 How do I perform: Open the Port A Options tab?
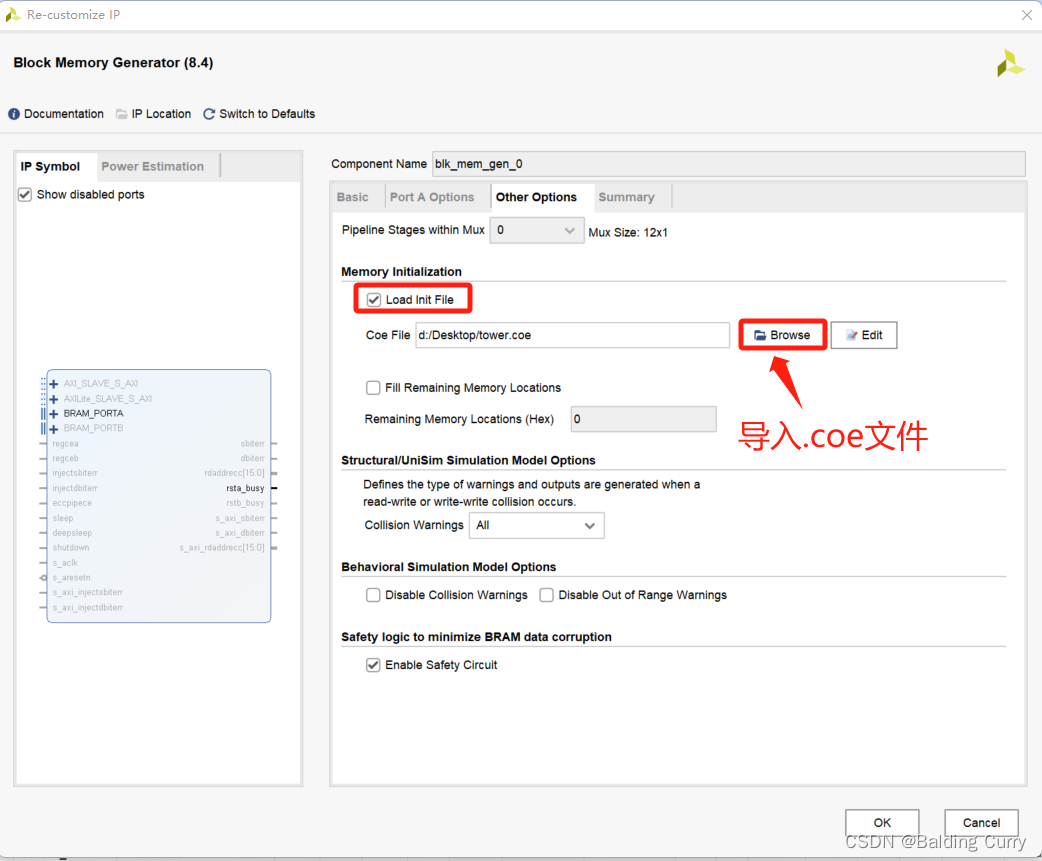tap(434, 196)
